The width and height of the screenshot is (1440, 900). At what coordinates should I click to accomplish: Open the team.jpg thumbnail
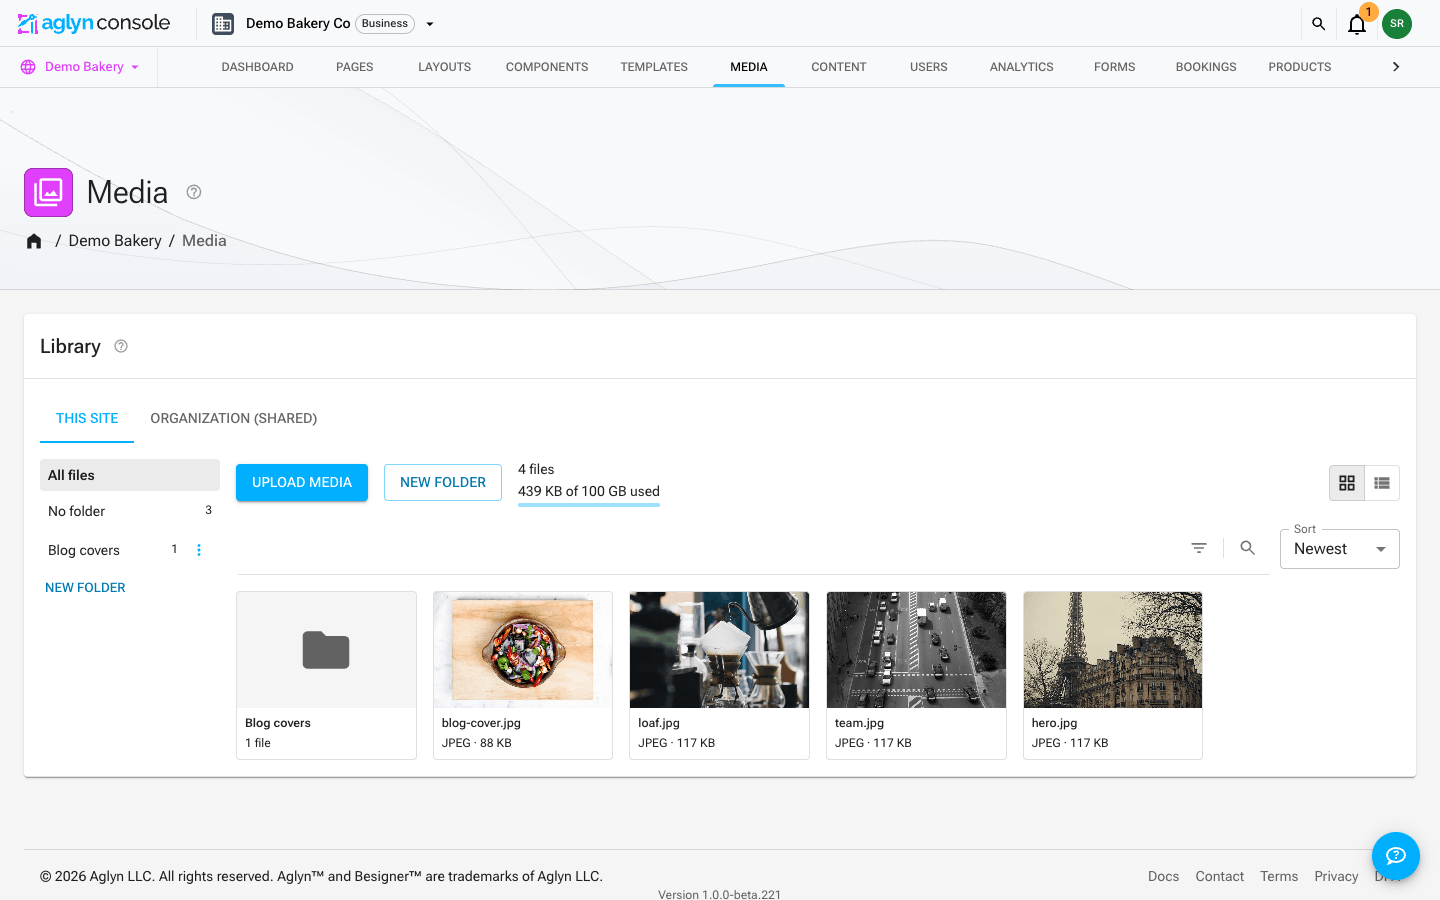[x=916, y=650]
